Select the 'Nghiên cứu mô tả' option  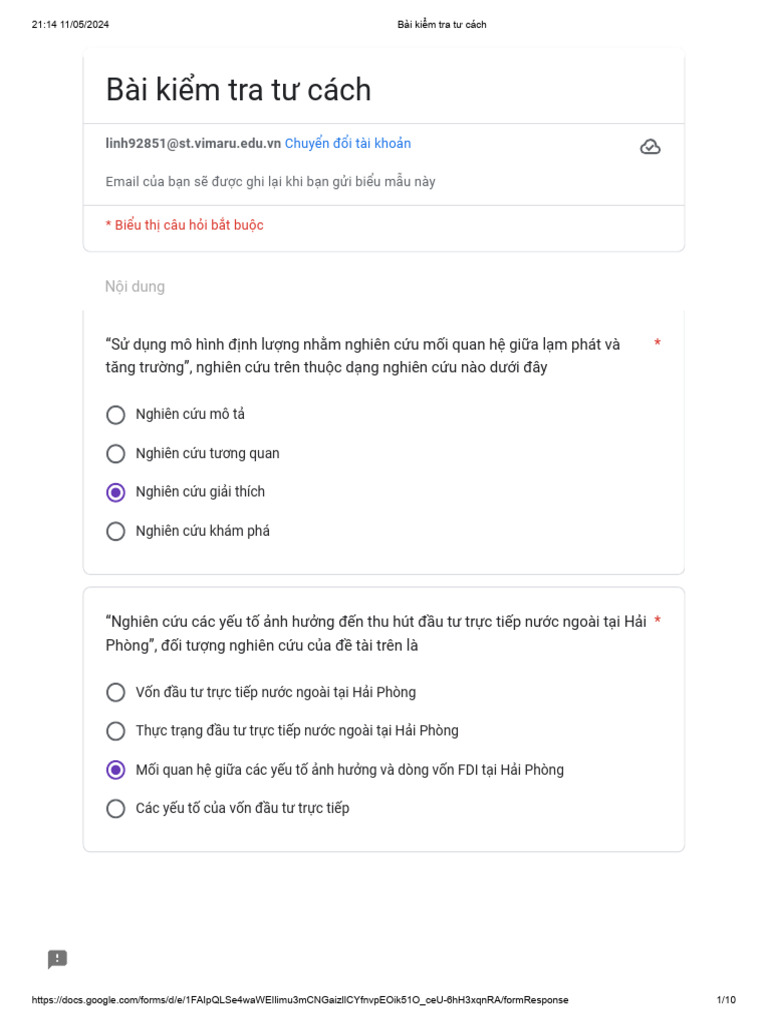116,415
